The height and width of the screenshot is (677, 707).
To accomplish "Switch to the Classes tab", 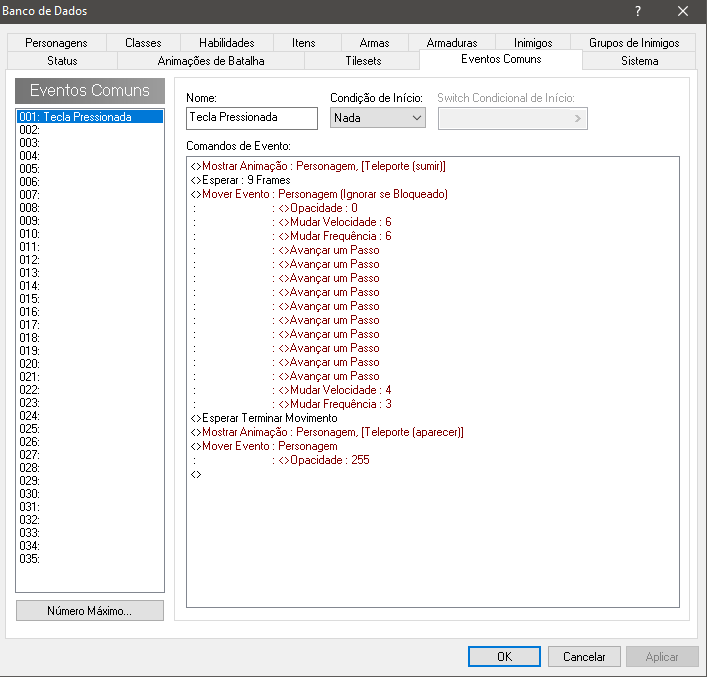I will coord(143,43).
